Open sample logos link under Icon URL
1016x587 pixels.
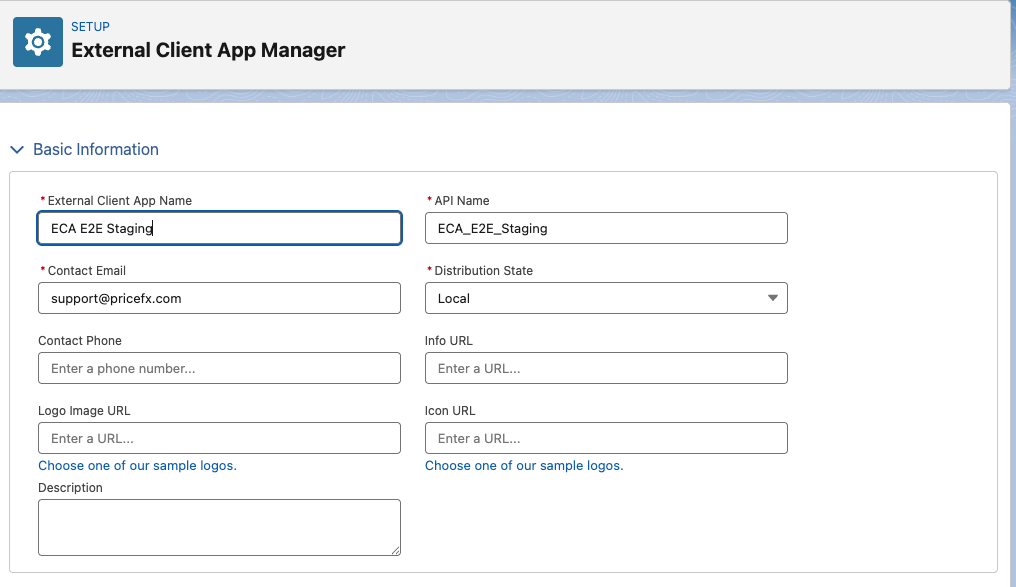524,466
